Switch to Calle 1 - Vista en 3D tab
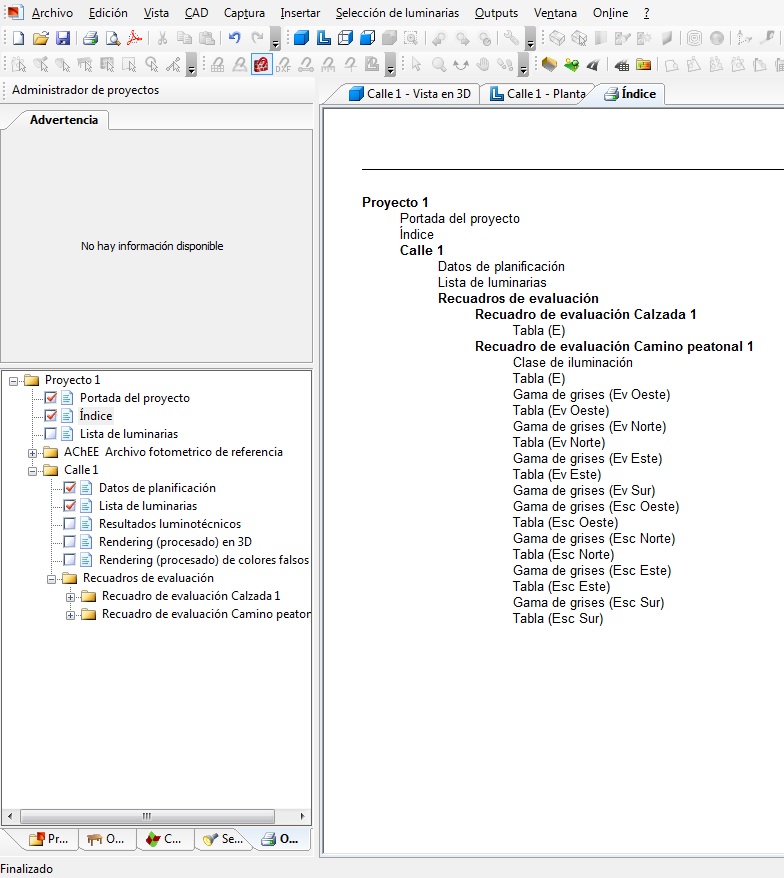This screenshot has height=878, width=784. [408, 94]
